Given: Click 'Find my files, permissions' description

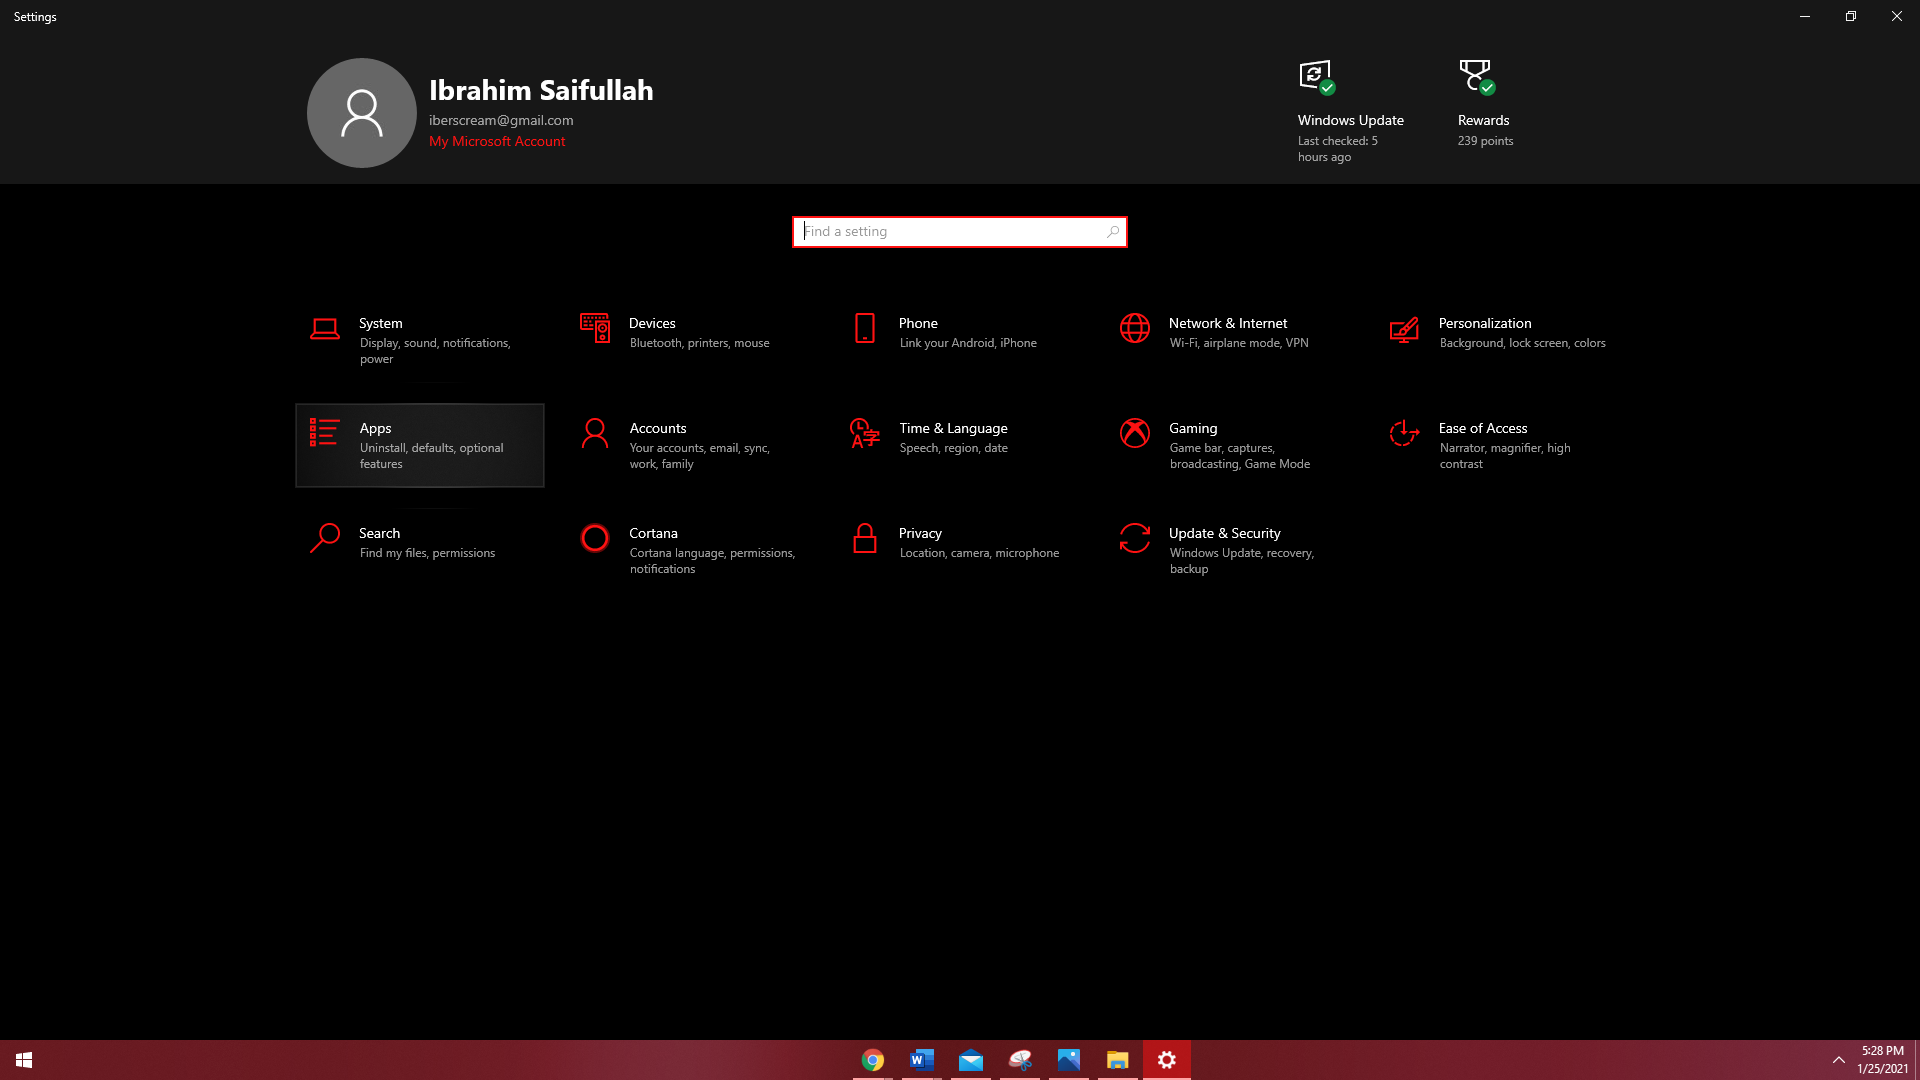Looking at the screenshot, I should tap(427, 553).
